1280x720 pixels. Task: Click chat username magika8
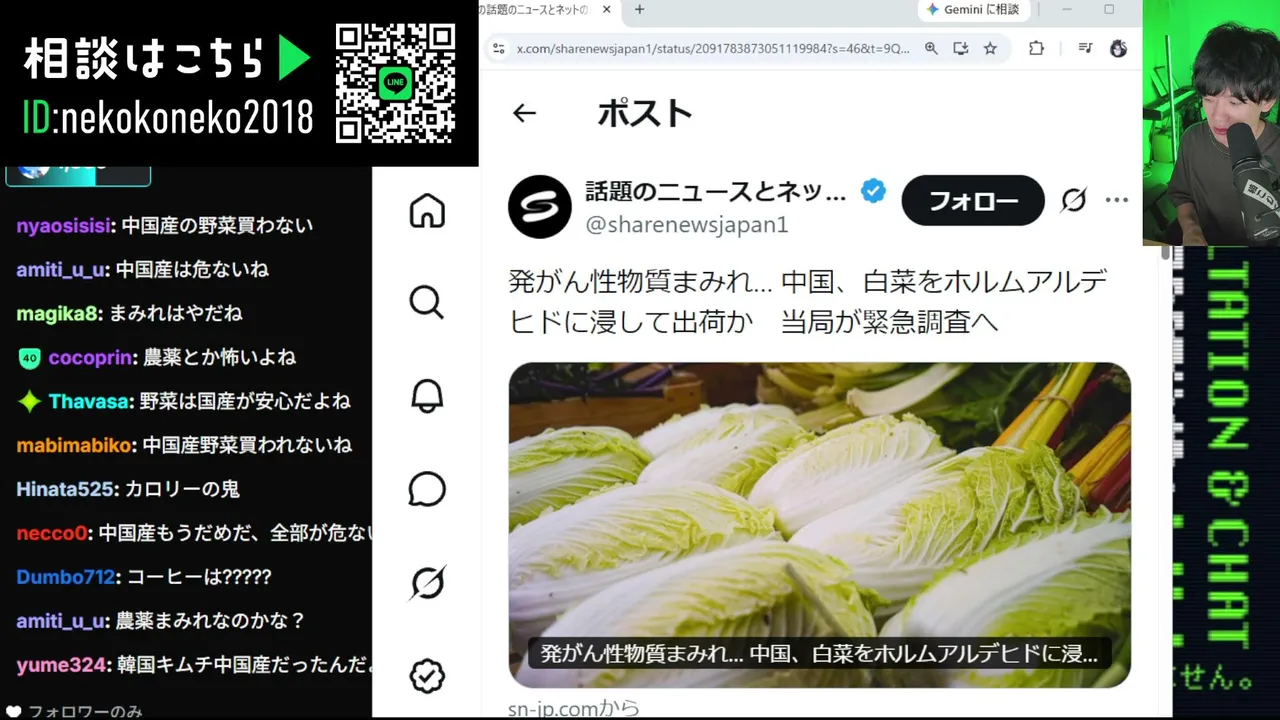pyautogui.click(x=57, y=314)
